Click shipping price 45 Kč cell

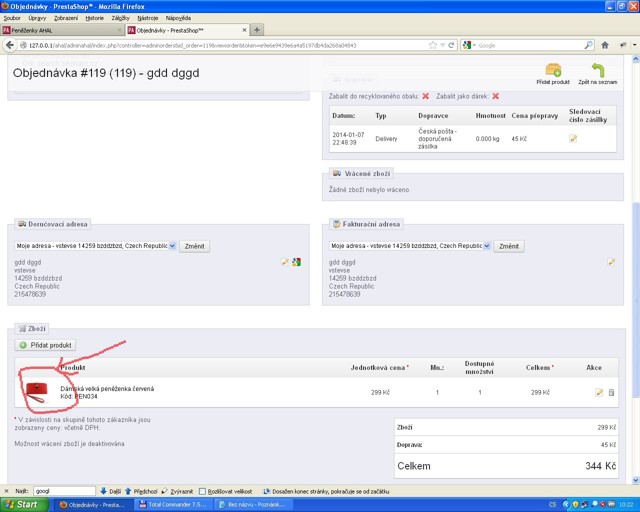click(519, 139)
